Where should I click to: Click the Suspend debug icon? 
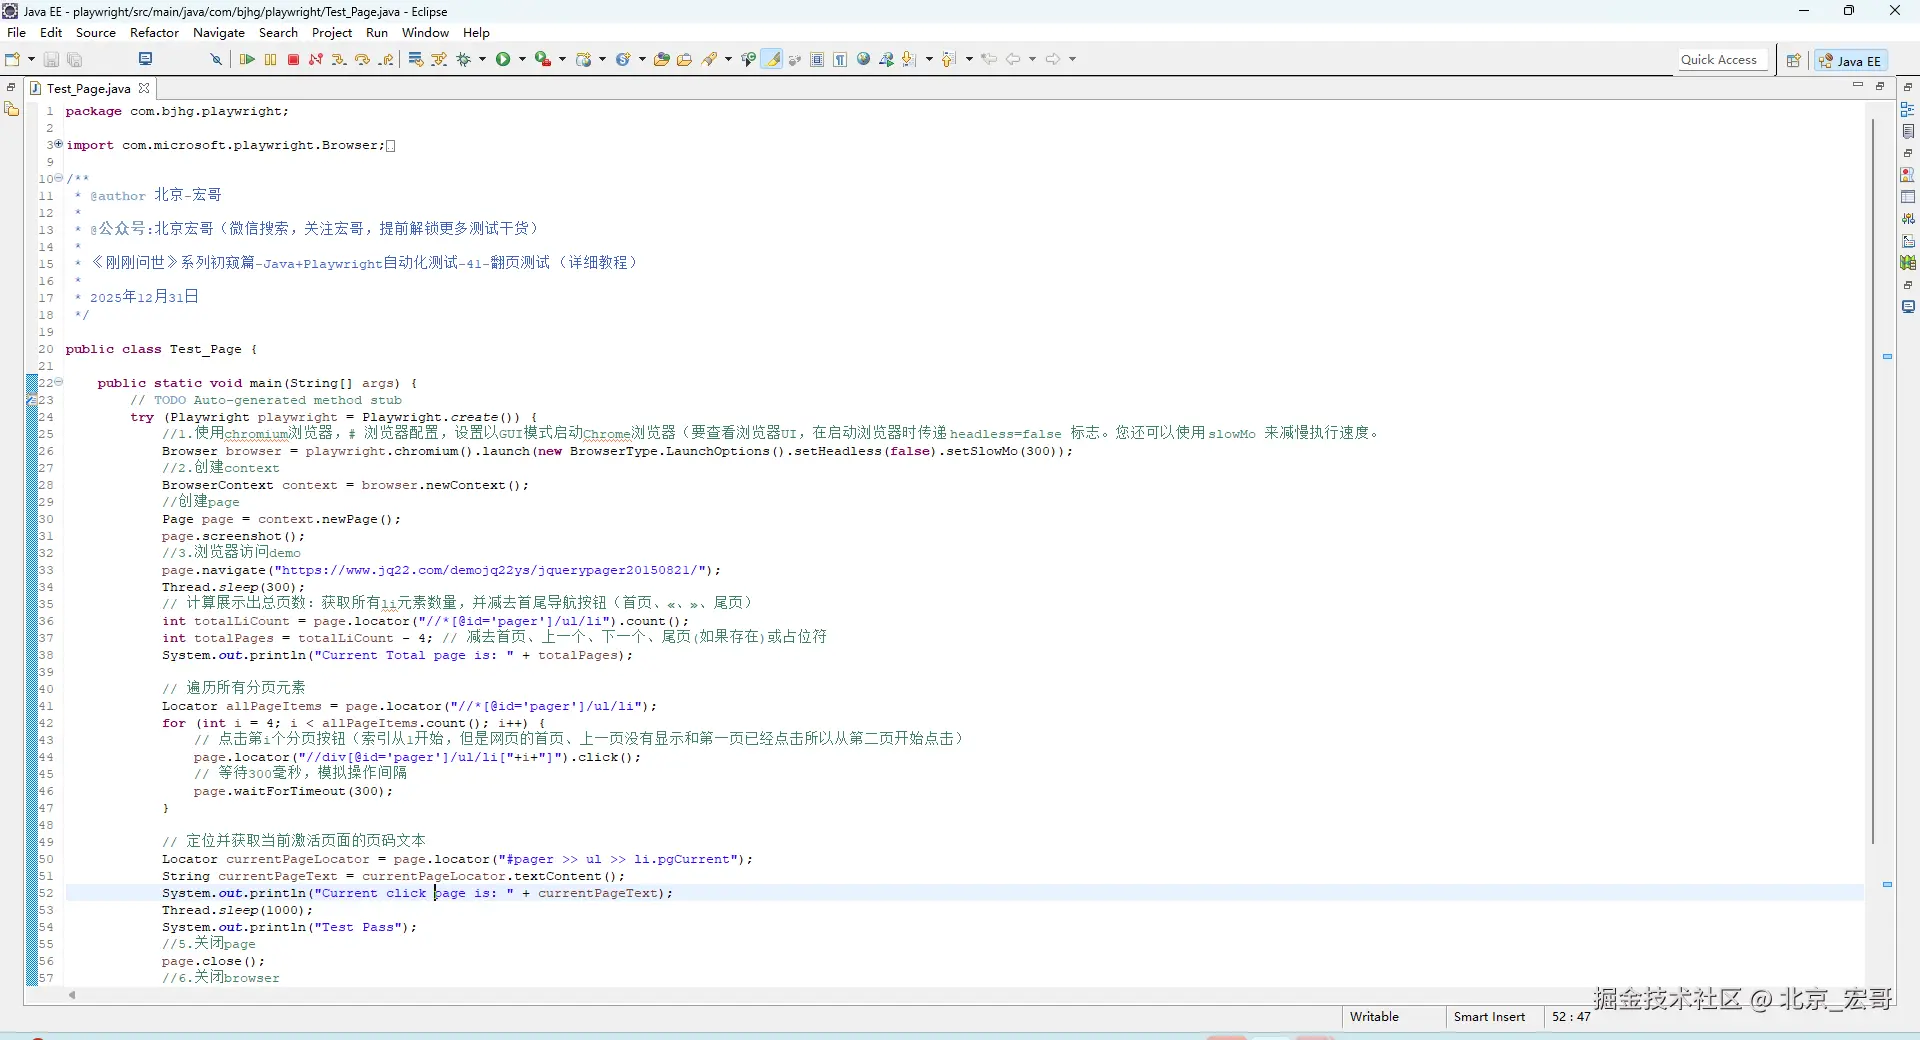[270, 60]
